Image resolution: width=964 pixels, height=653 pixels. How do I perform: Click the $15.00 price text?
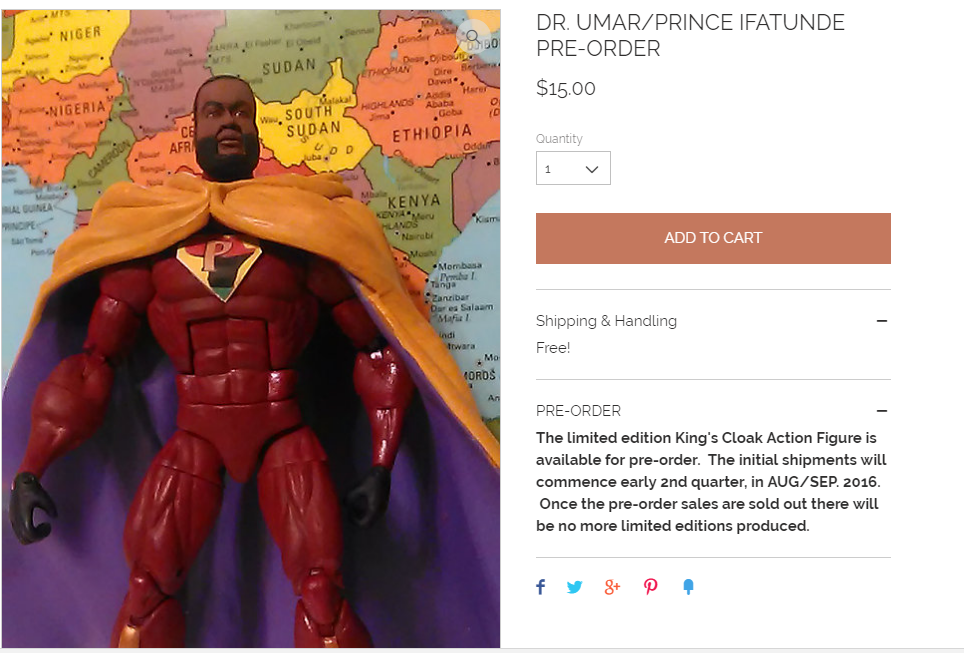(566, 88)
